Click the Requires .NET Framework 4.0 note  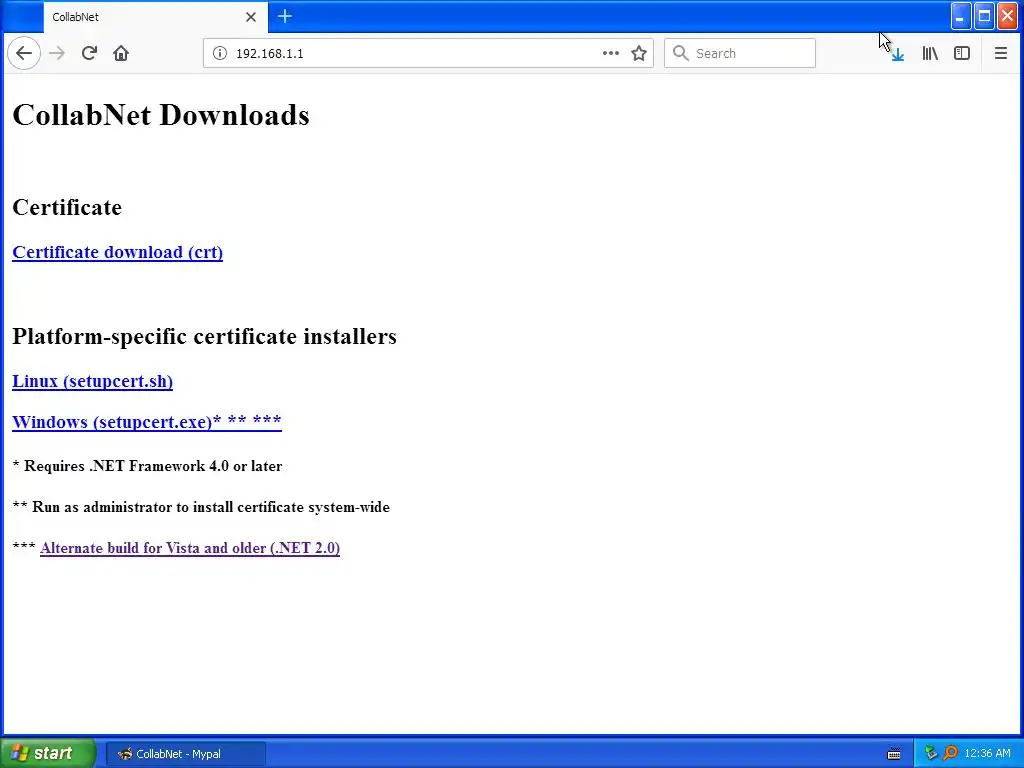coord(148,466)
